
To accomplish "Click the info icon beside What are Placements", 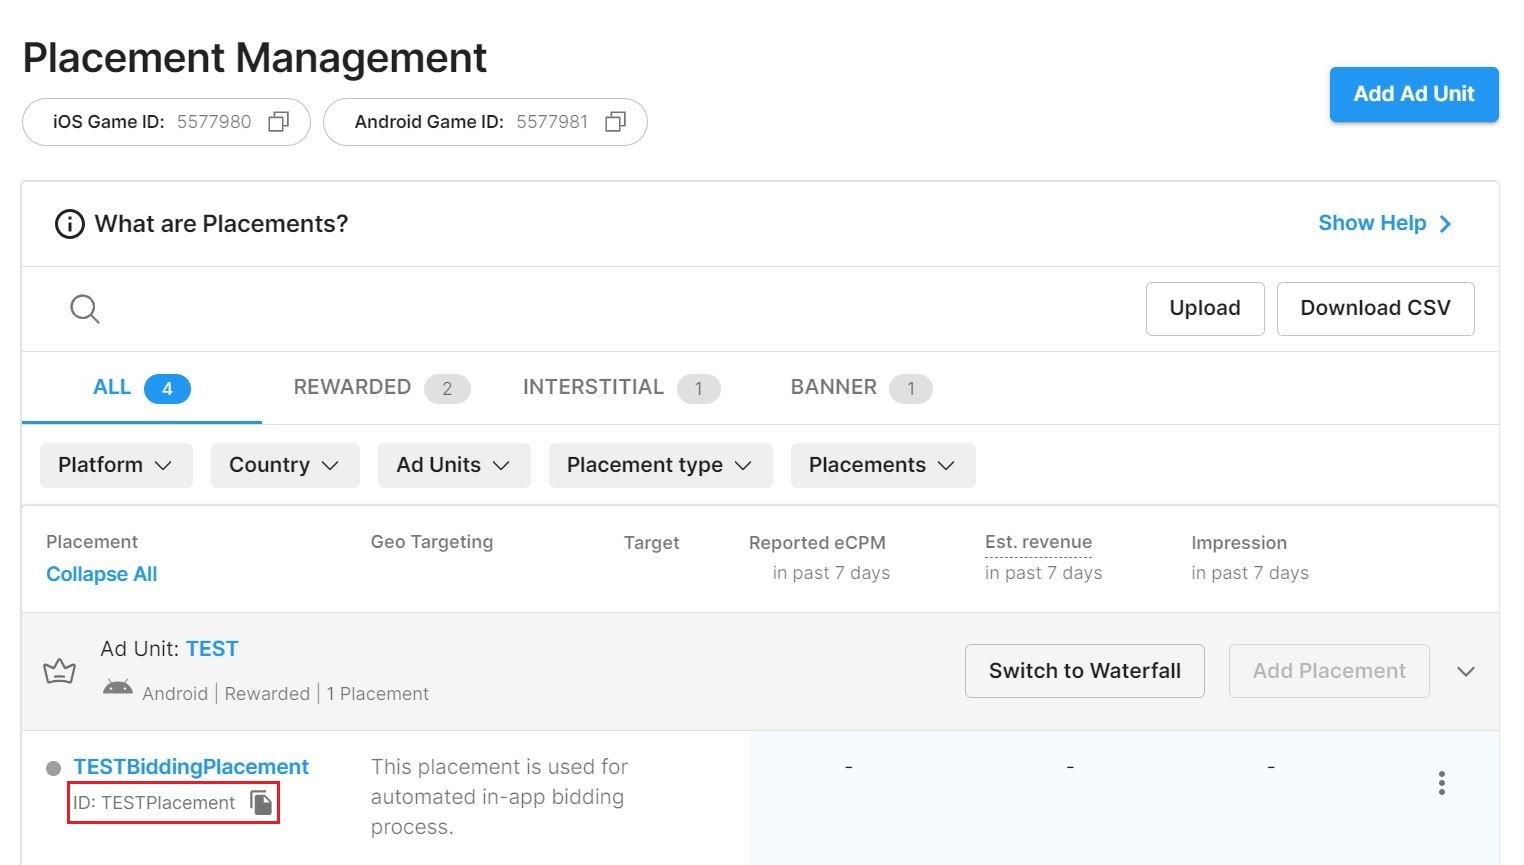I will click(x=69, y=224).
